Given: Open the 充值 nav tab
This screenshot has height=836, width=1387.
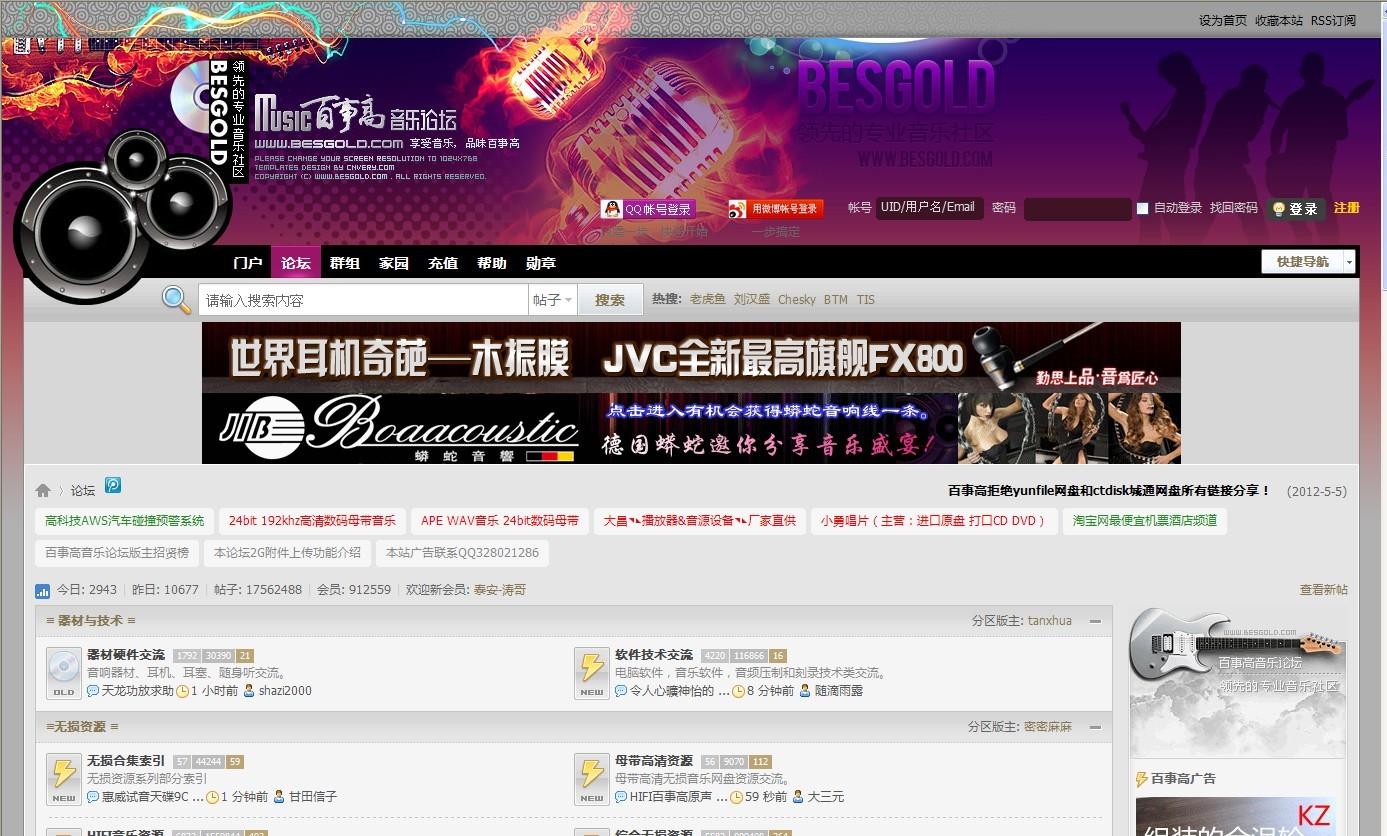Looking at the screenshot, I should (x=443, y=263).
